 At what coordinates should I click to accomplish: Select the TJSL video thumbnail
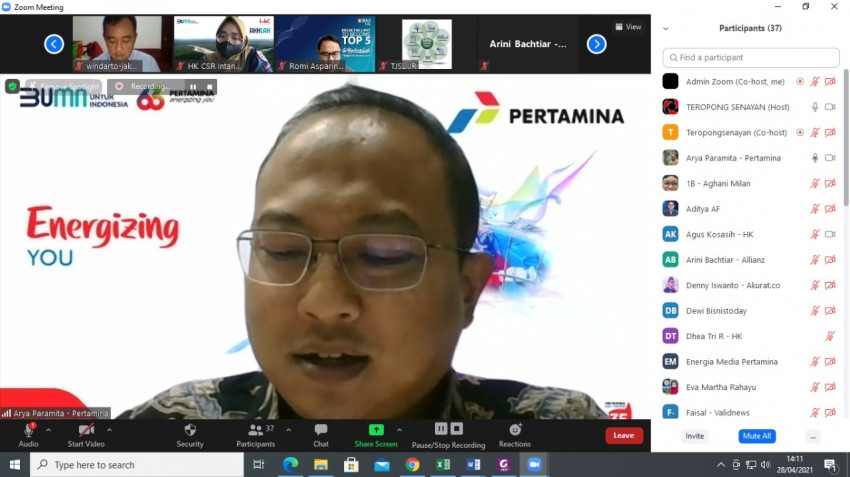coord(427,44)
